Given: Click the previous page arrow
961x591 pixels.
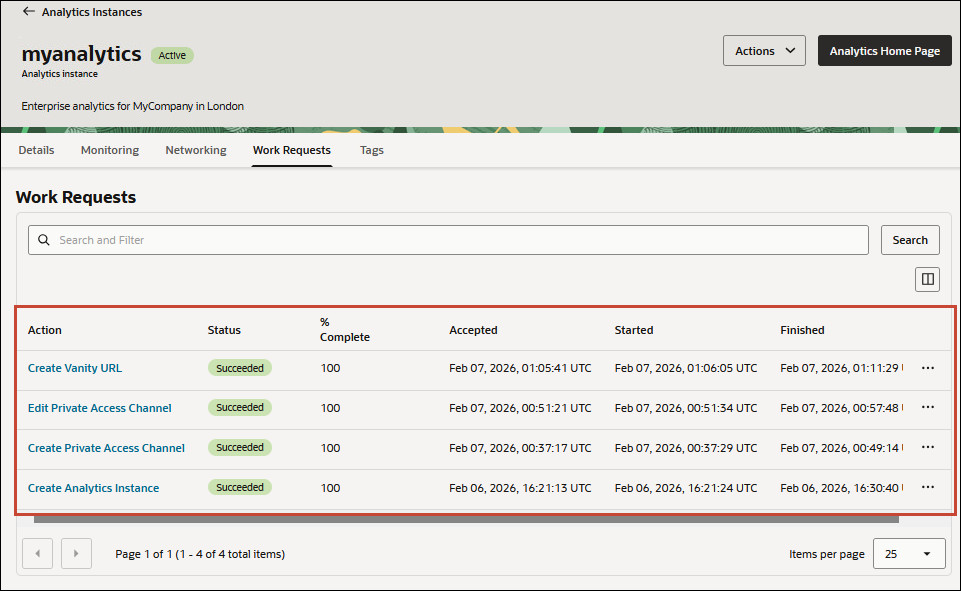Looking at the screenshot, I should [x=37, y=553].
